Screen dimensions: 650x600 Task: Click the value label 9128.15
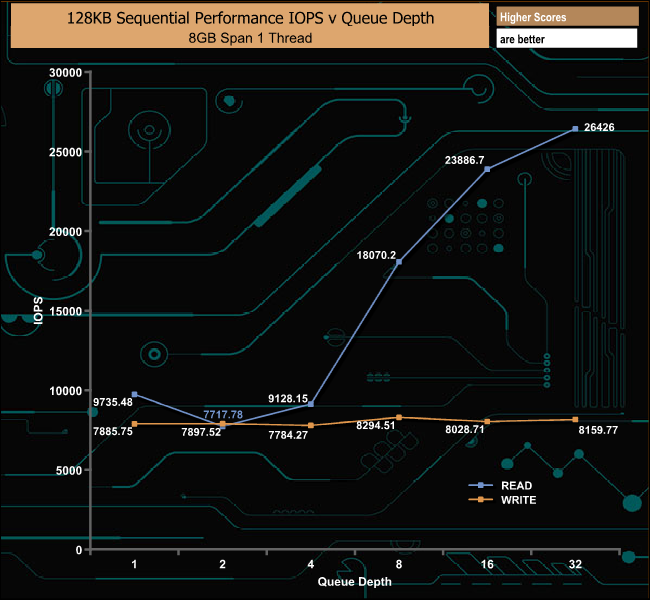coord(288,399)
